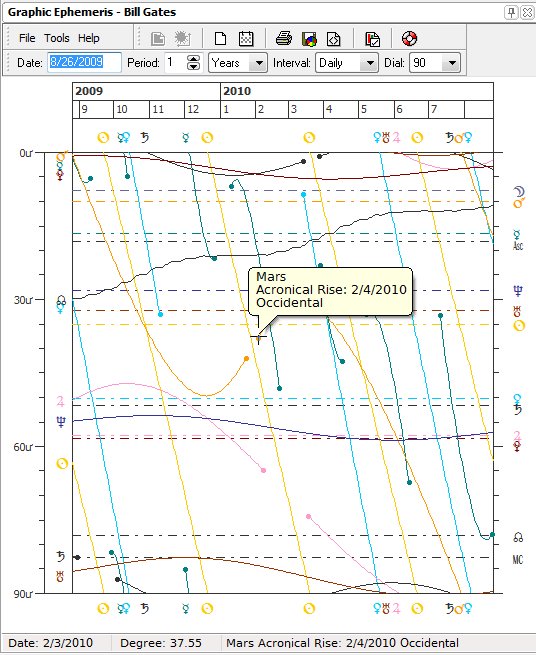
Task: Open the Tools menu
Action: (x=57, y=38)
